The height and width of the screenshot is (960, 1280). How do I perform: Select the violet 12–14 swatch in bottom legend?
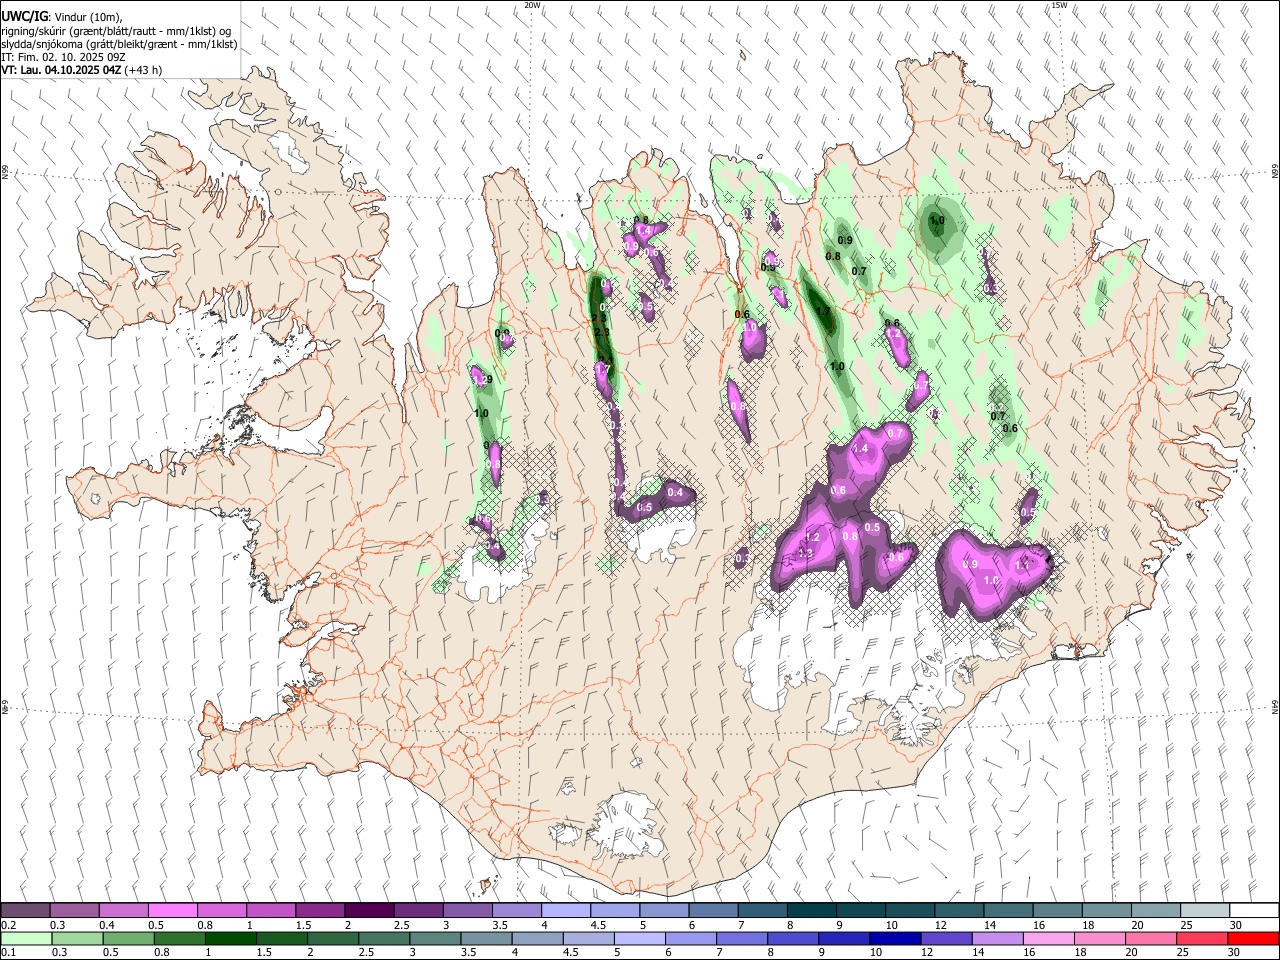click(x=946, y=938)
